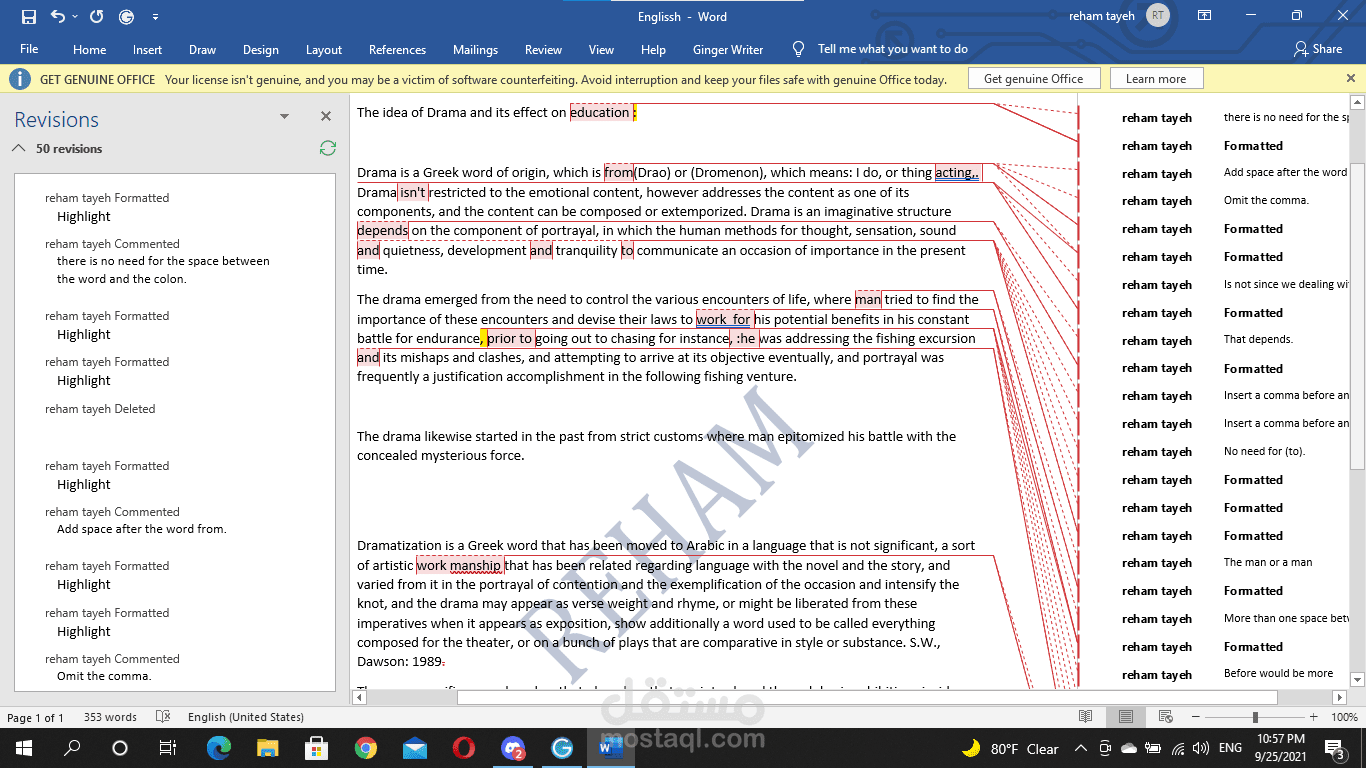This screenshot has height=768, width=1366.
Task: Select the 'Add space after the word from.' revision
Action: tap(142, 529)
